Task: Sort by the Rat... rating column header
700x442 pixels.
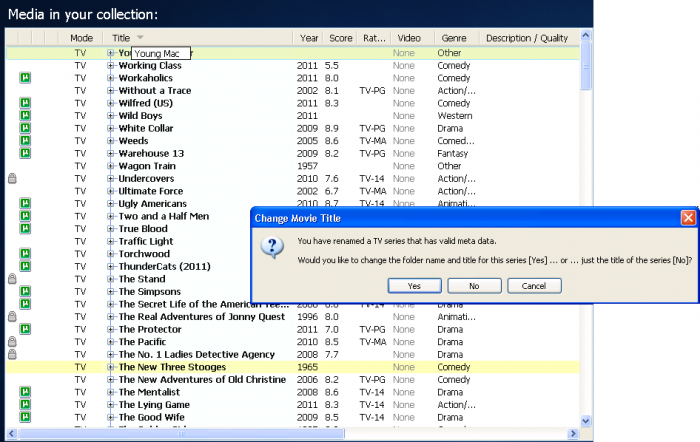Action: [x=374, y=38]
